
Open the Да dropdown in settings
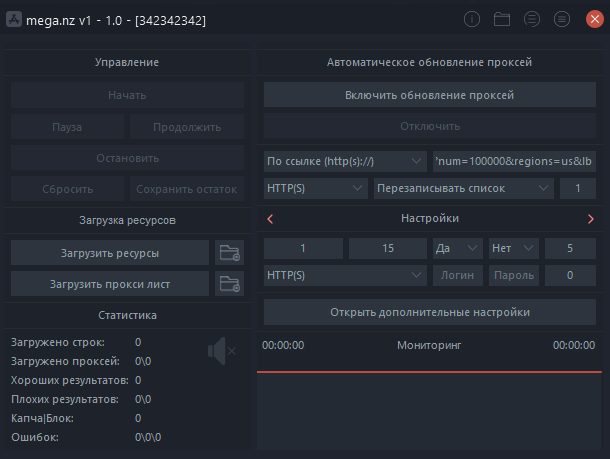[x=458, y=247]
